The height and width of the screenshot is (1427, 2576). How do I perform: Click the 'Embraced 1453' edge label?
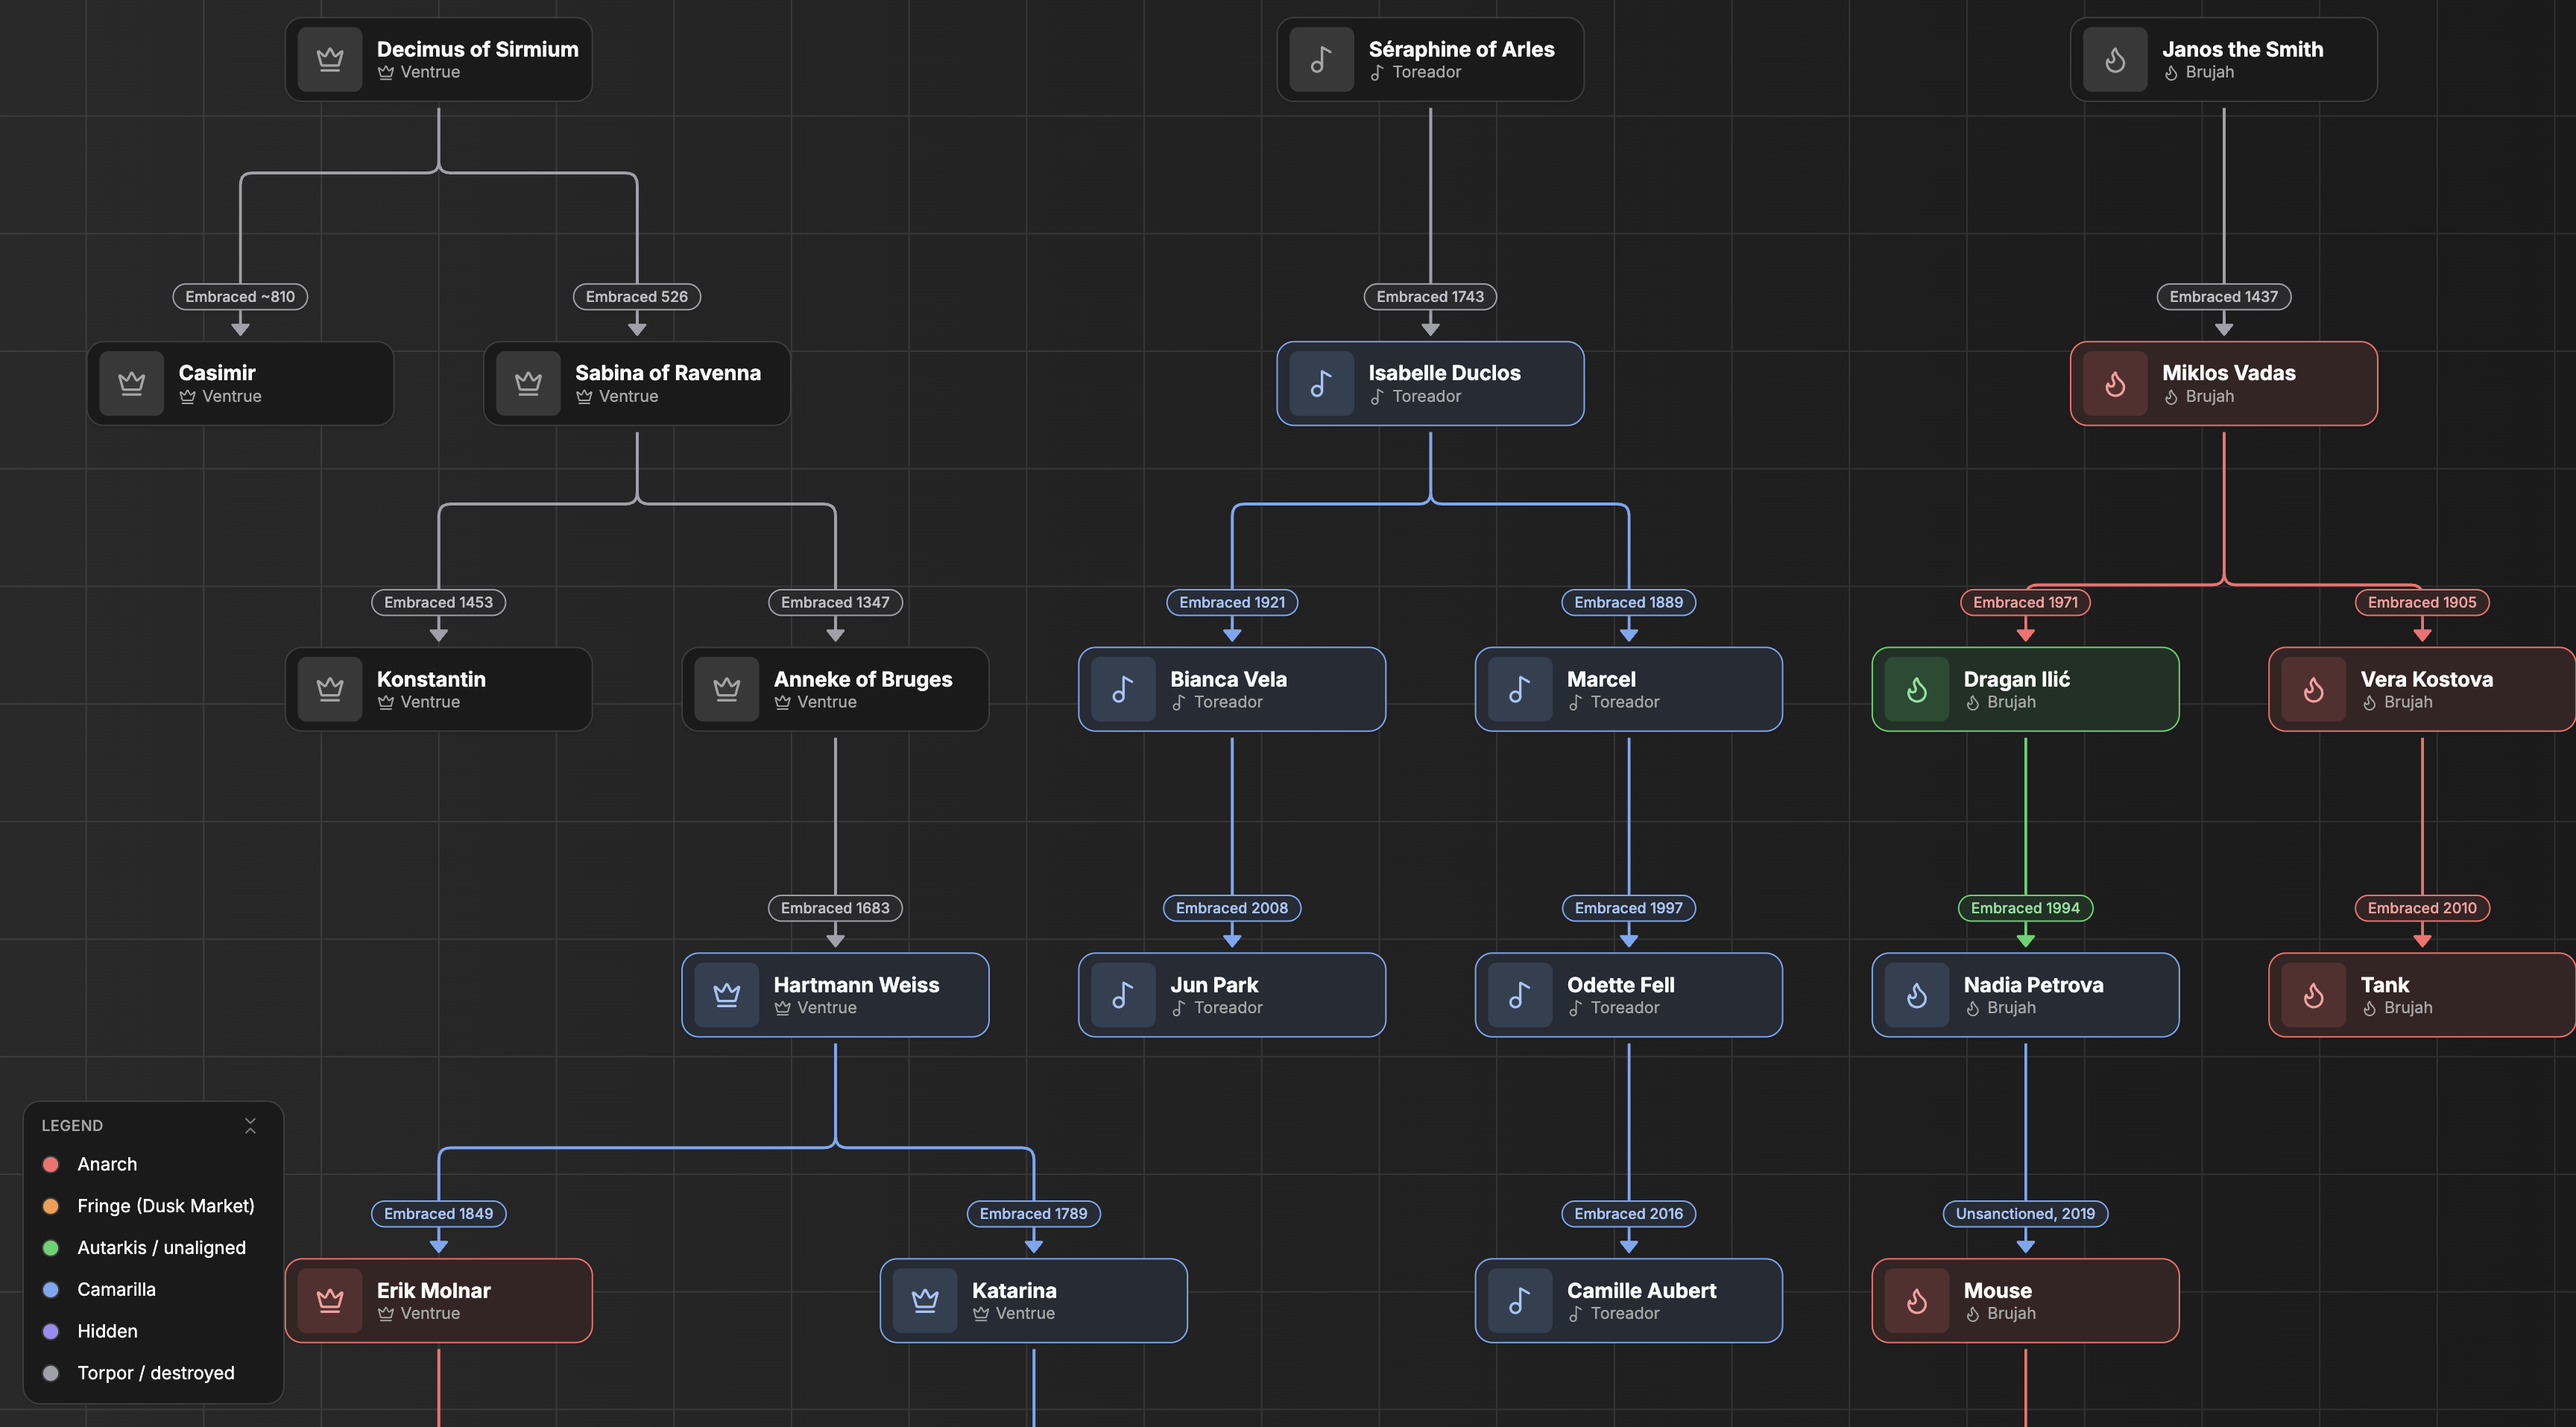[x=439, y=603]
